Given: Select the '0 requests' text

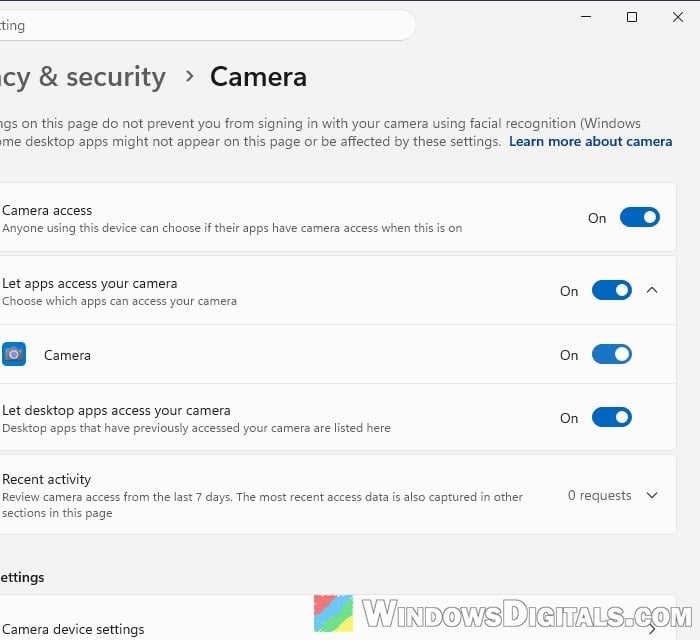Looking at the screenshot, I should (599, 495).
